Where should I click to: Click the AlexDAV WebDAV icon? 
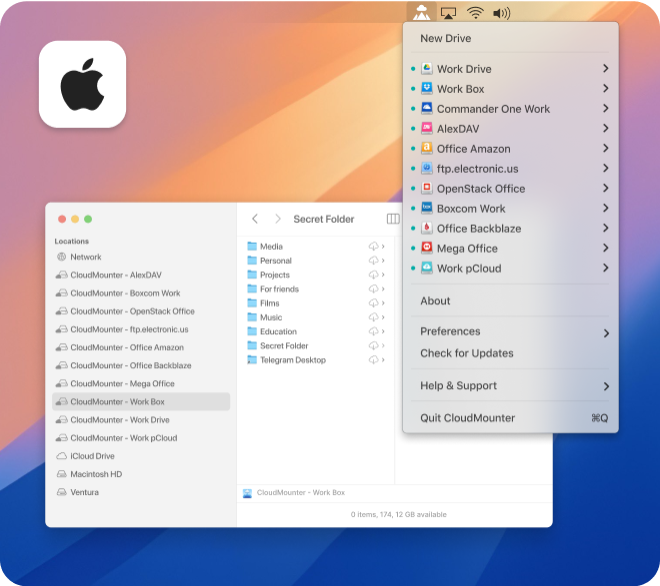(x=426, y=128)
